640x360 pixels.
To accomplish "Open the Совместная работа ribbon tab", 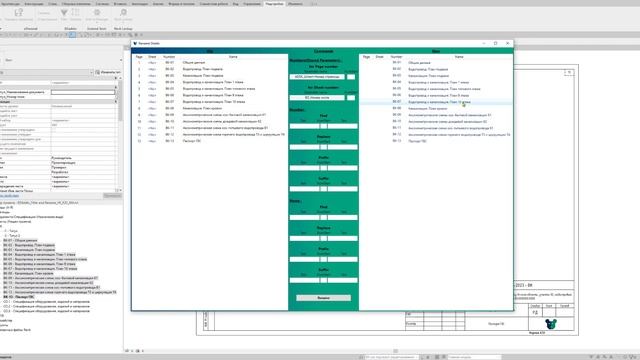I will (214, 4).
